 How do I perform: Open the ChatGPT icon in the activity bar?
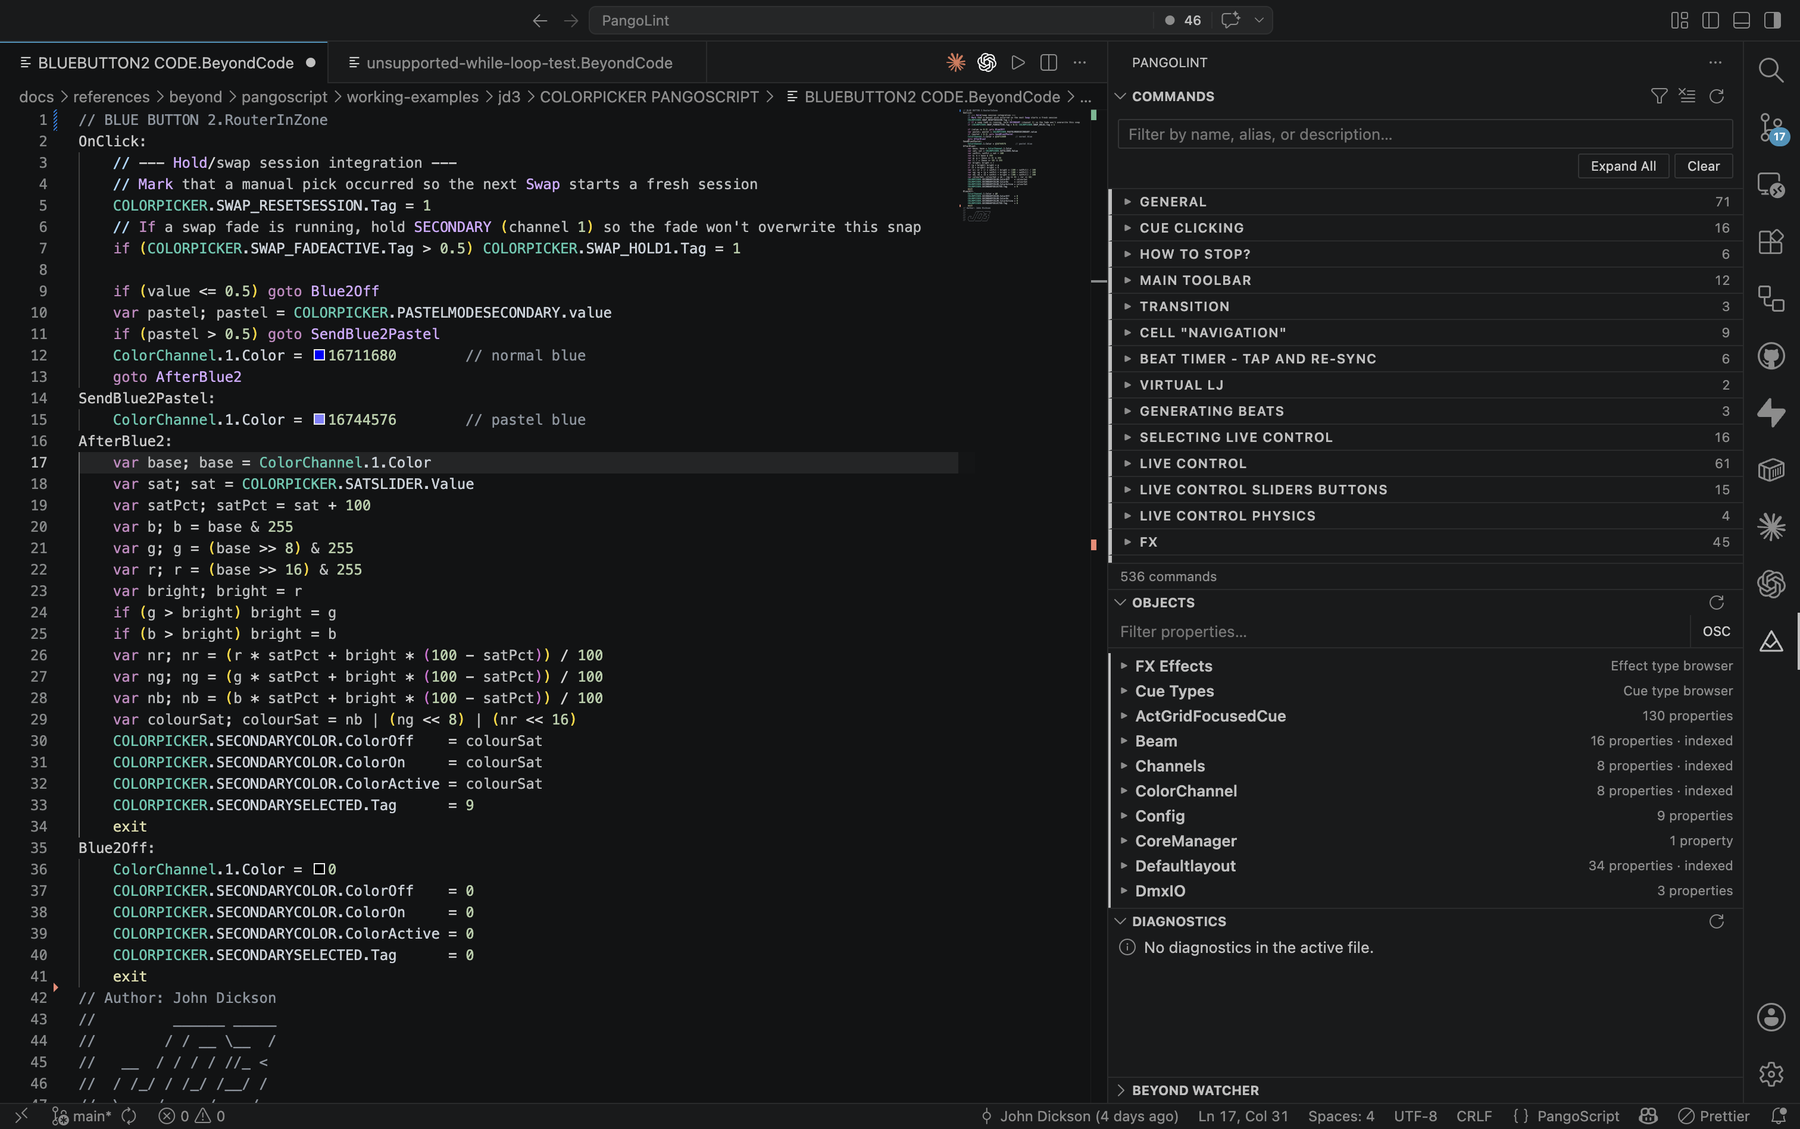click(x=1771, y=584)
